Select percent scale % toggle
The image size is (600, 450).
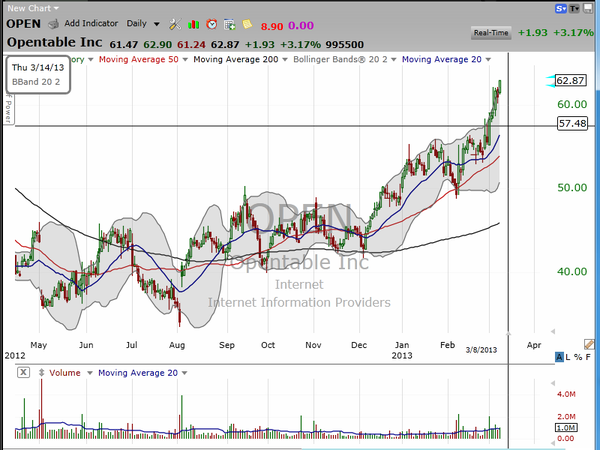(578, 357)
